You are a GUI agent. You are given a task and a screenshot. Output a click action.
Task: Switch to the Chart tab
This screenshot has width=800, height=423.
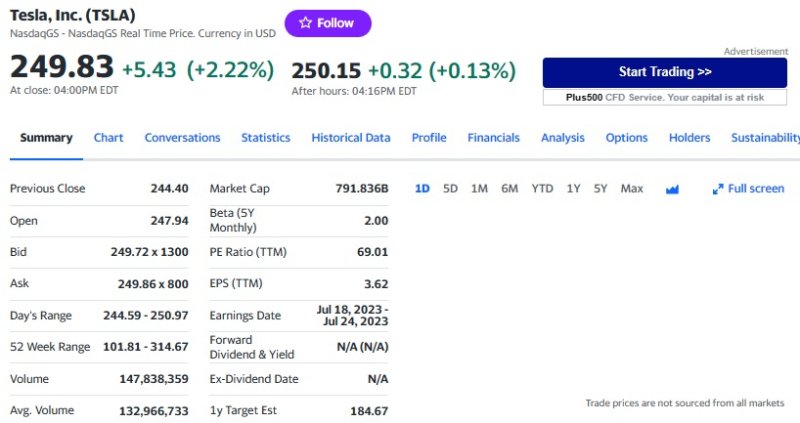[x=108, y=138]
